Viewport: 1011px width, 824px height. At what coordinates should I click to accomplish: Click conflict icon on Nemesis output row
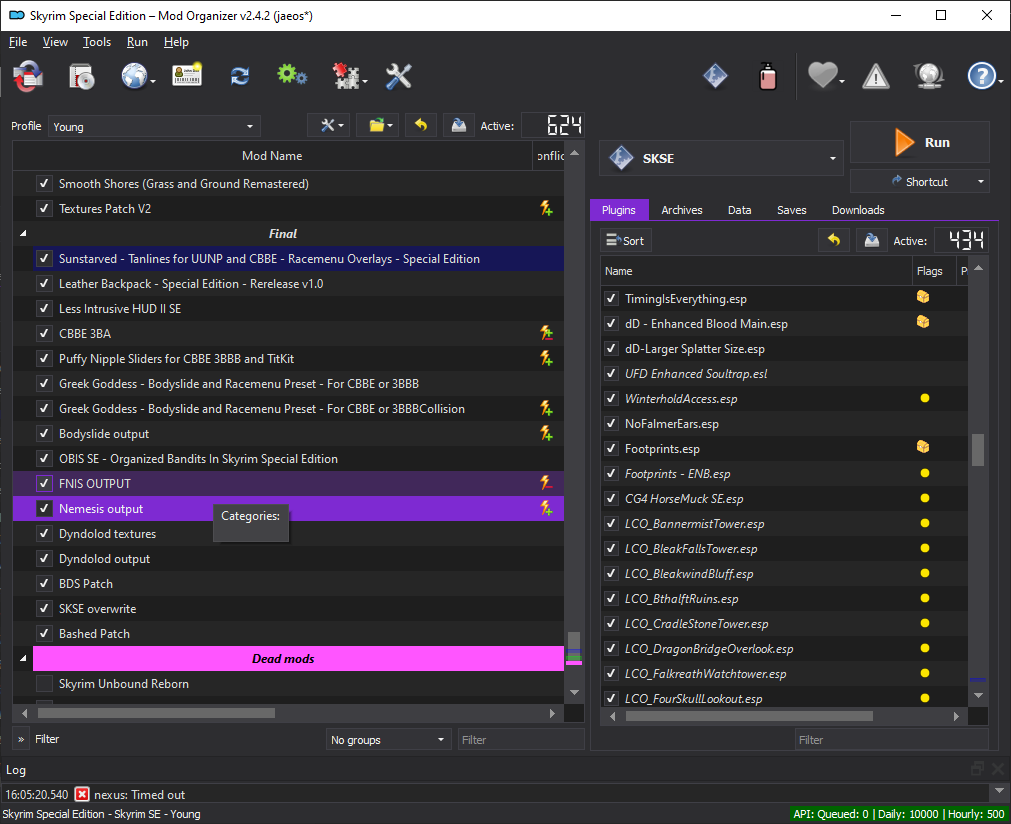[x=546, y=508]
